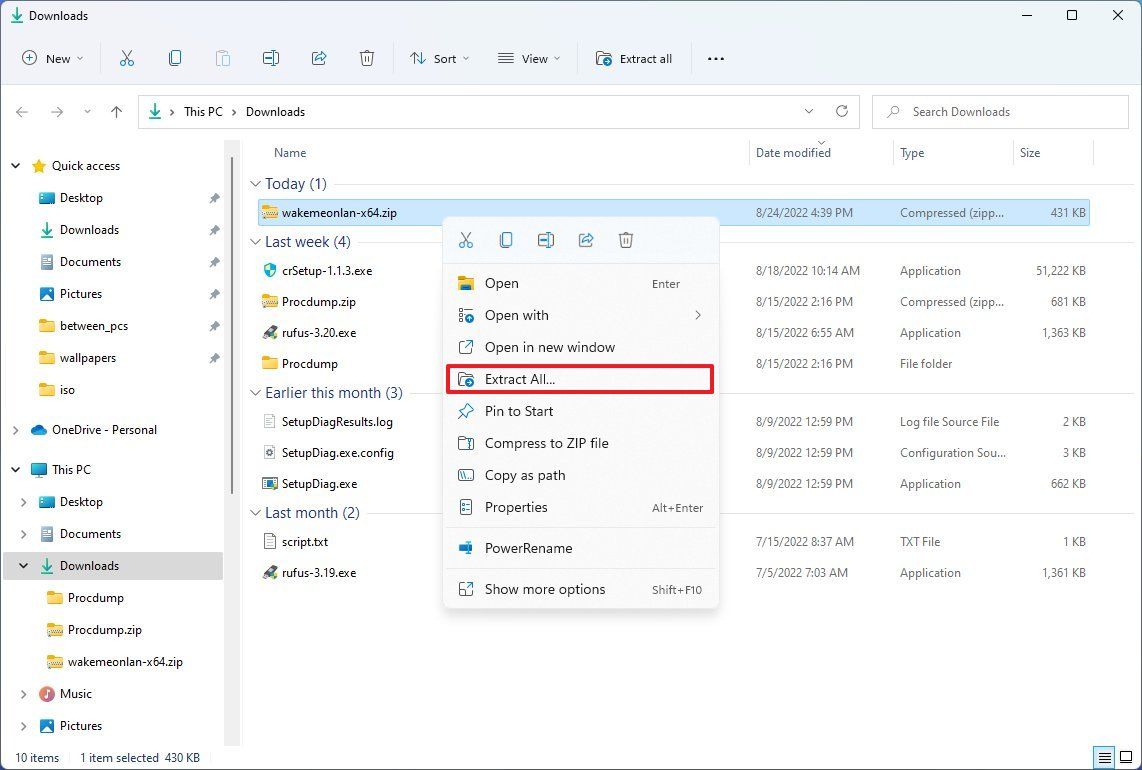Open the Sort dropdown
Image resolution: width=1142 pixels, height=770 pixels.
pos(438,58)
